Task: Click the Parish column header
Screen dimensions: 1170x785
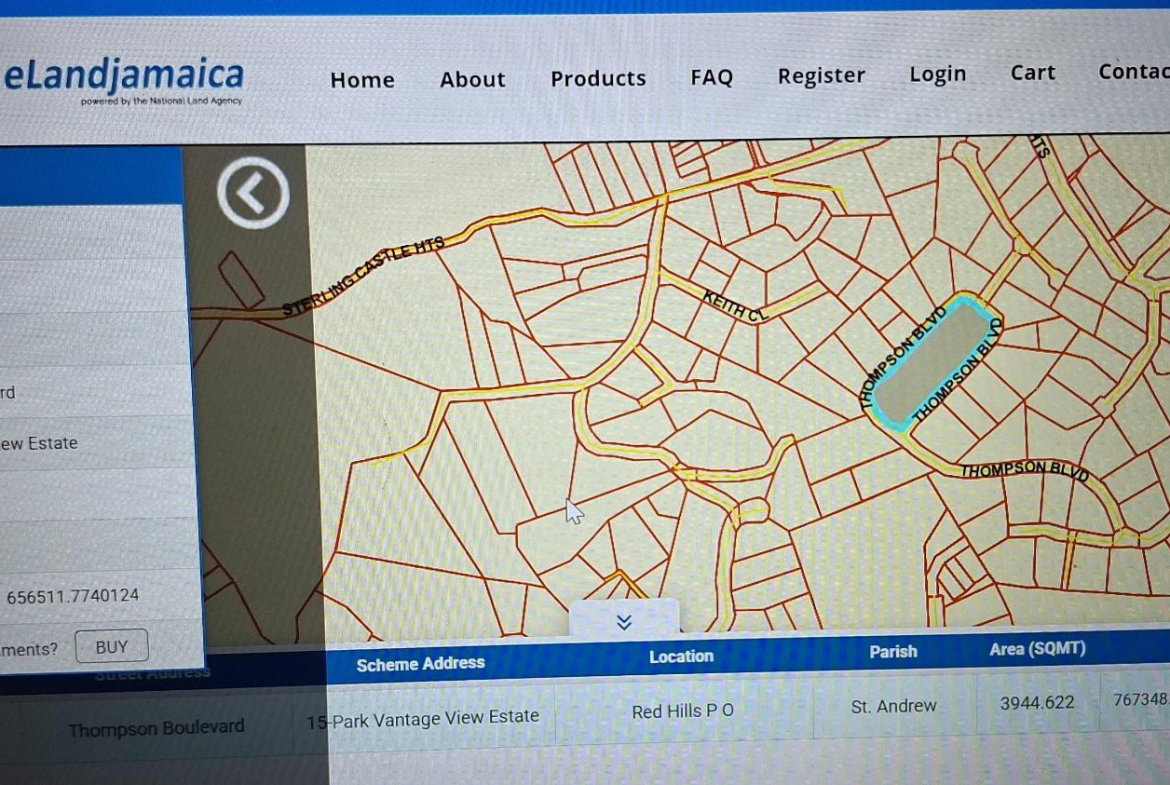Action: point(893,652)
